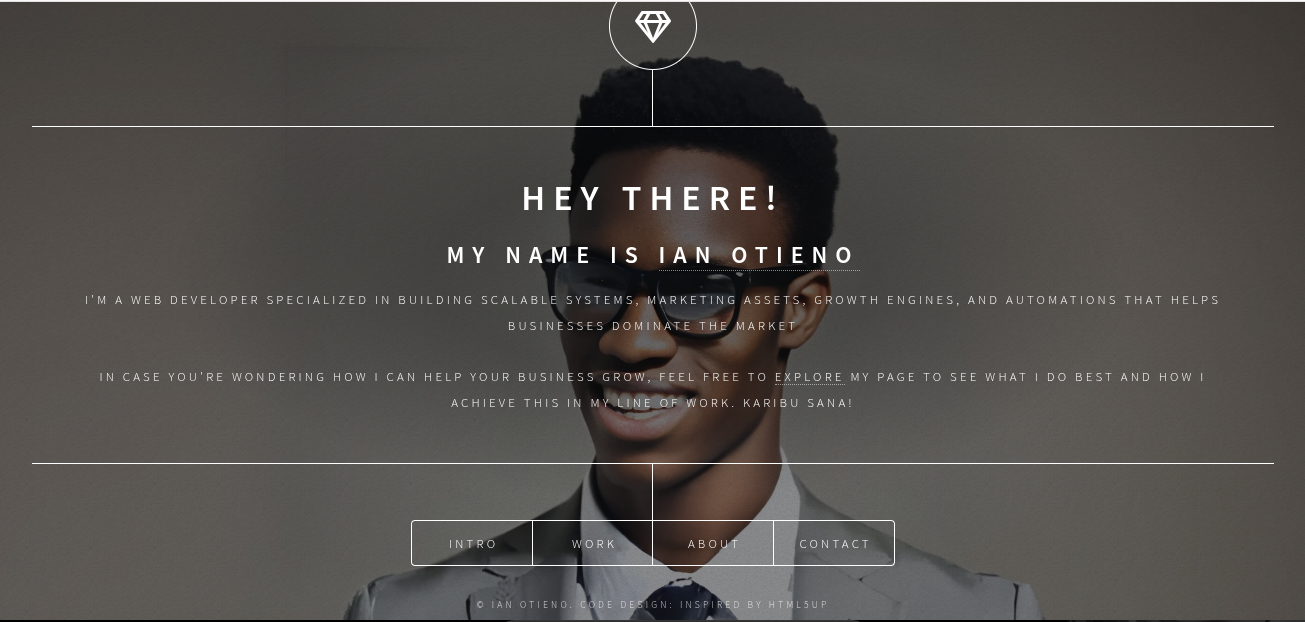The image size is (1305, 622).
Task: Open the WORK section
Action: pyautogui.click(x=593, y=544)
